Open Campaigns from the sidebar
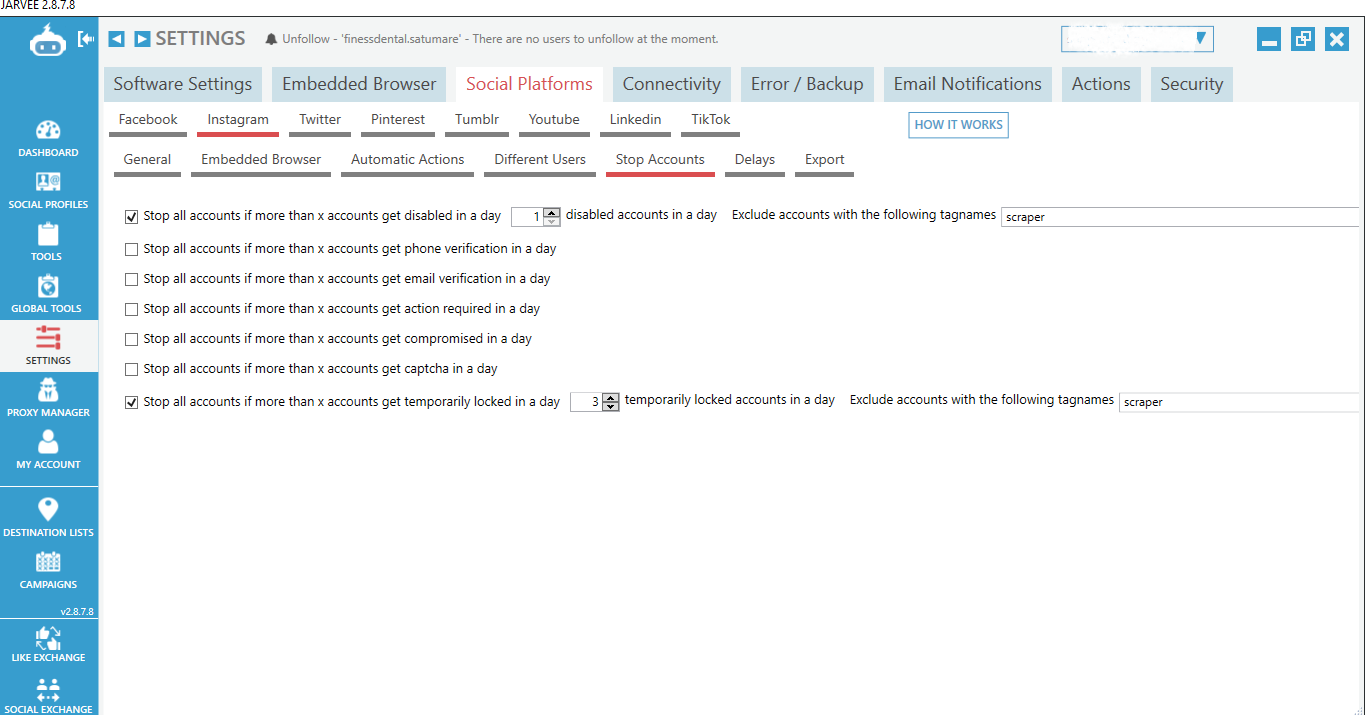The height and width of the screenshot is (715, 1365). tap(48, 570)
